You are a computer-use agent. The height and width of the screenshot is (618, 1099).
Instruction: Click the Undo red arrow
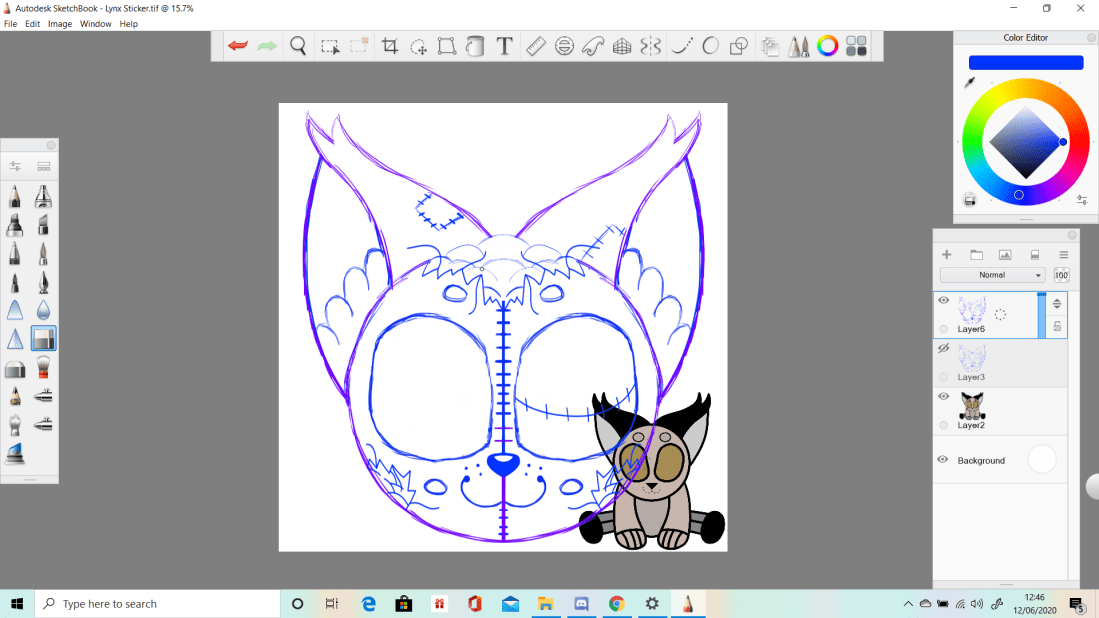[x=237, y=46]
